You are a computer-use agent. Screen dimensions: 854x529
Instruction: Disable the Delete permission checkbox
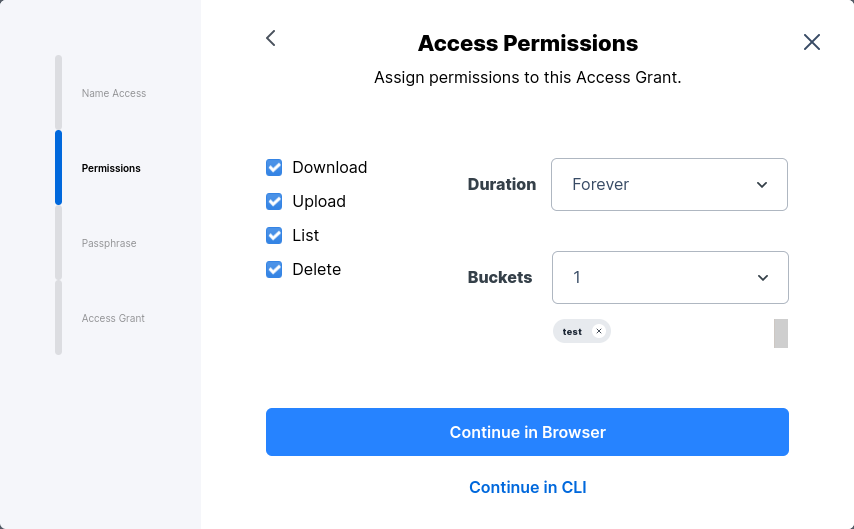click(274, 270)
